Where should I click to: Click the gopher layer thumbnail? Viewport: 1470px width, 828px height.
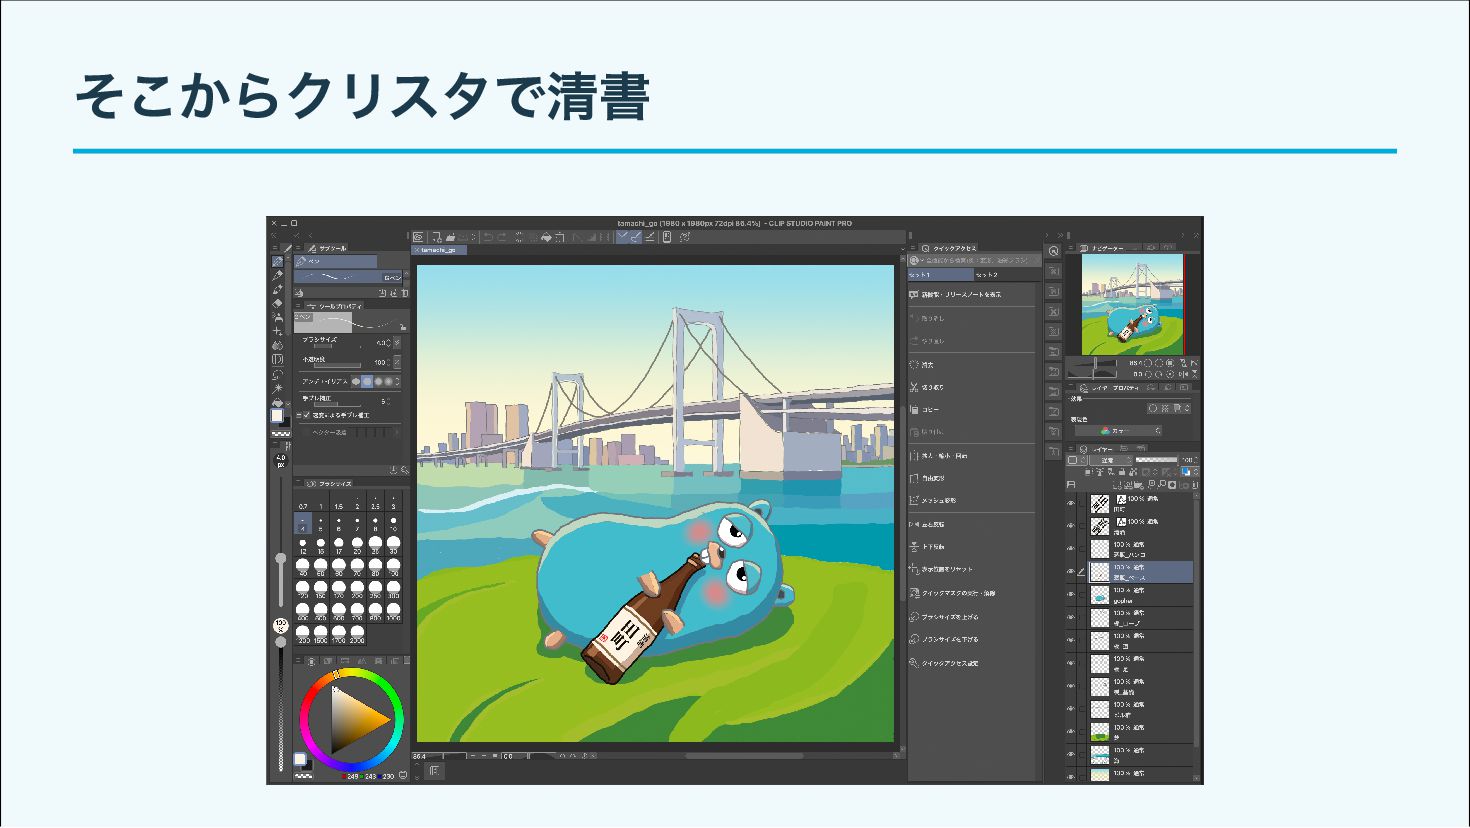1100,595
